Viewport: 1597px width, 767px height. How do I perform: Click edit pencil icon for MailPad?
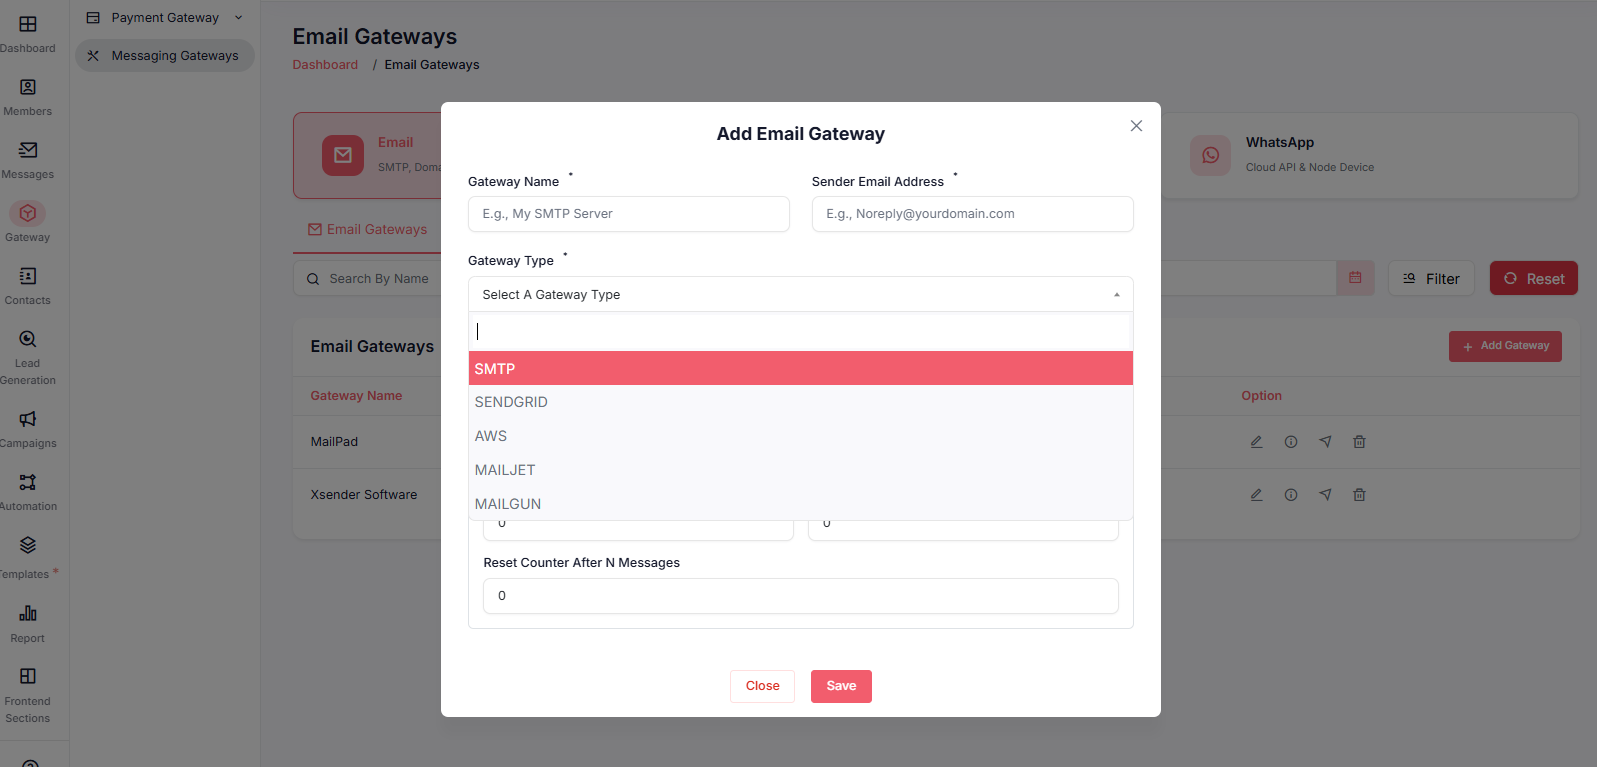click(x=1256, y=442)
